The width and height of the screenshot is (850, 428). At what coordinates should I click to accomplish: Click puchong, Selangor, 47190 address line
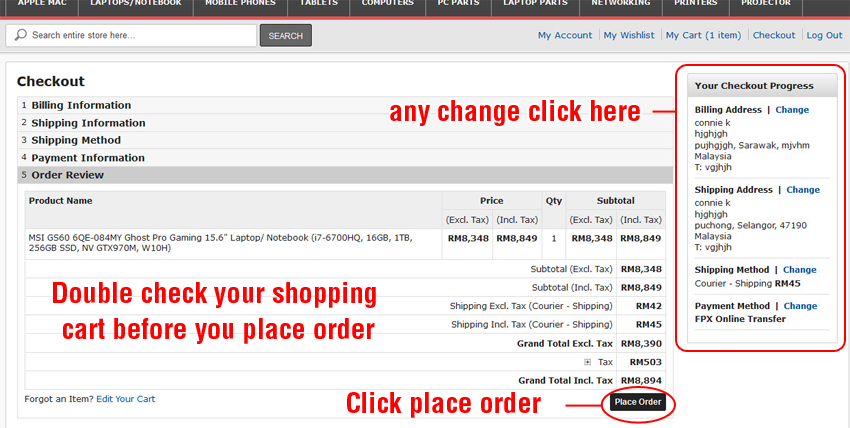click(751, 225)
